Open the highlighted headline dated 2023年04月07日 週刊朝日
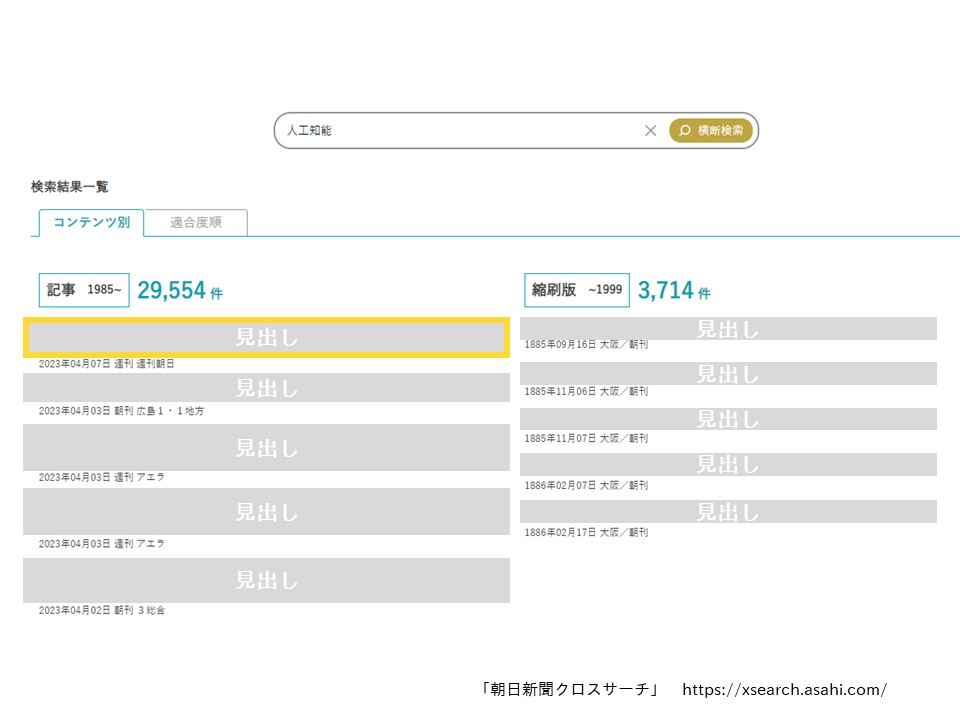960x720 pixels. coord(266,338)
